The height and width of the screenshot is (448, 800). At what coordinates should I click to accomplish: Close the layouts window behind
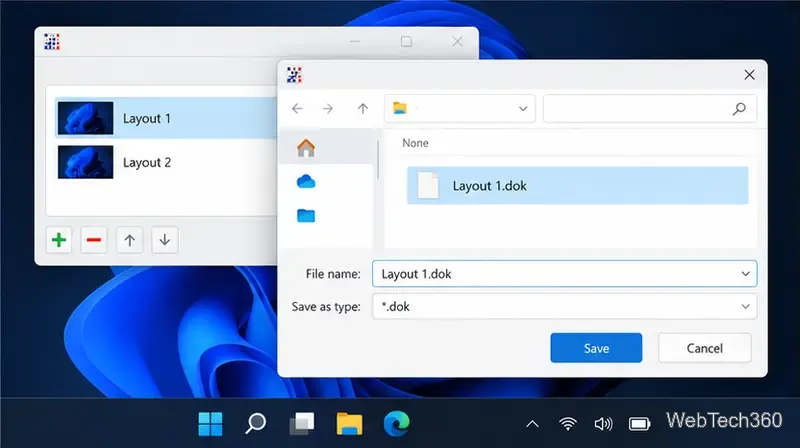[x=457, y=42]
